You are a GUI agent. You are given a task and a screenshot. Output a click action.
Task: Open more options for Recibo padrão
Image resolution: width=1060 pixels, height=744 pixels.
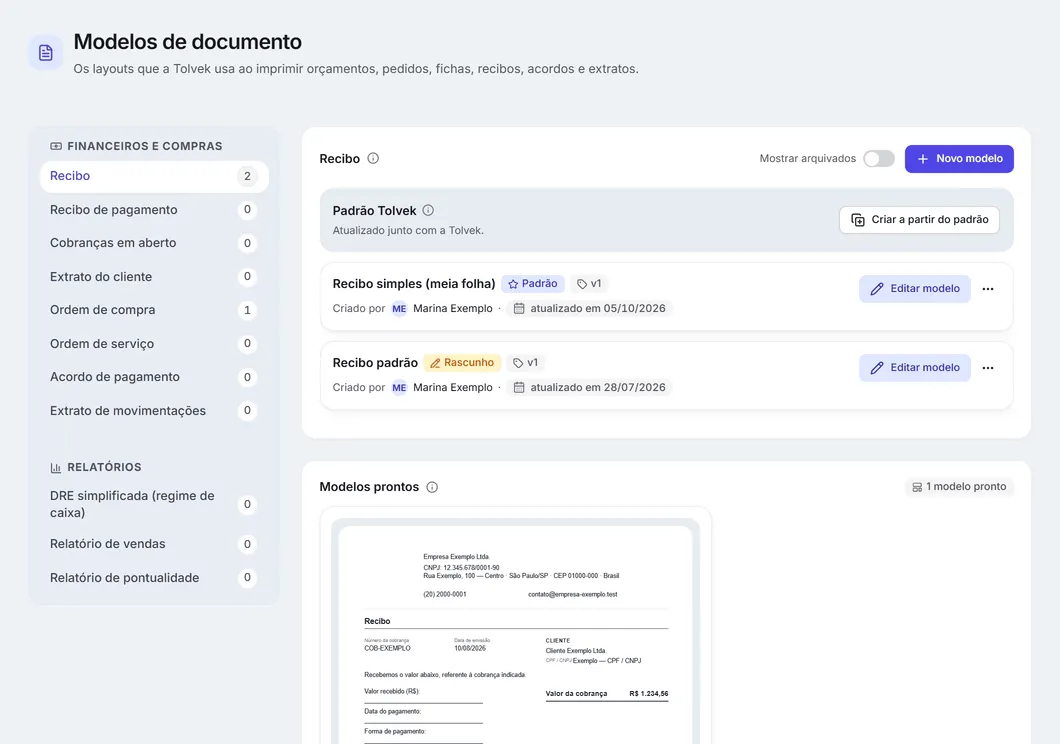(988, 368)
